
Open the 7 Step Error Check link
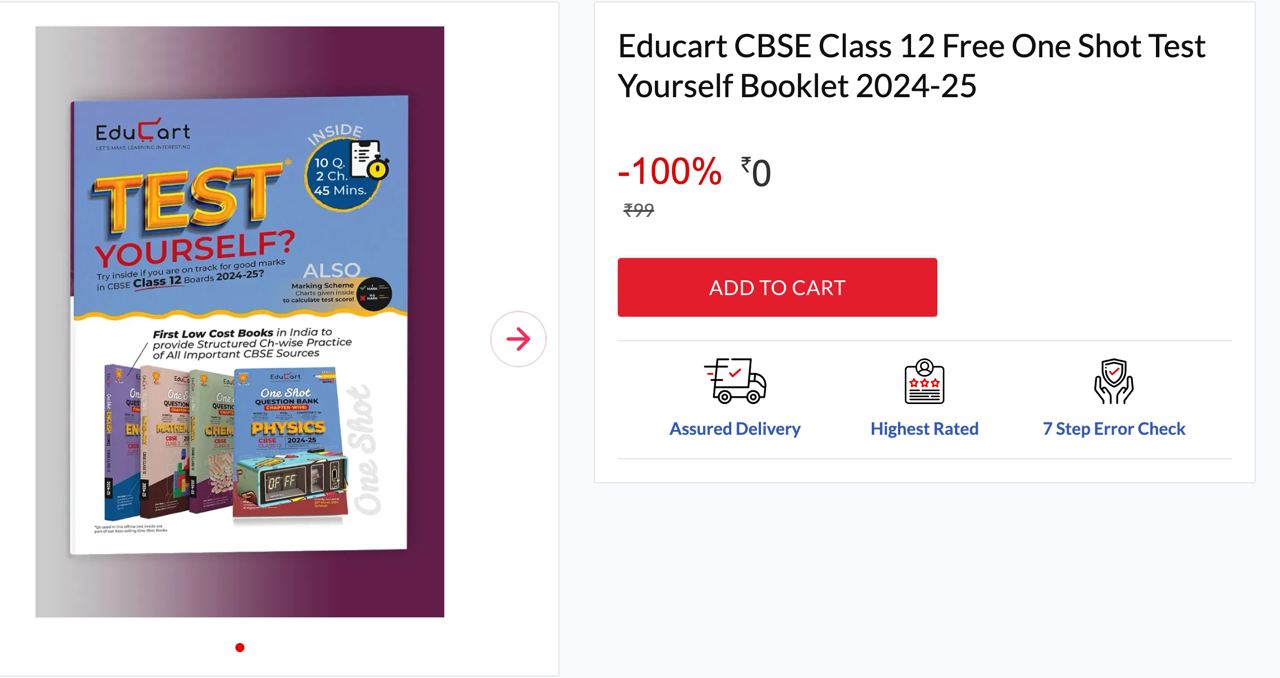click(1114, 429)
